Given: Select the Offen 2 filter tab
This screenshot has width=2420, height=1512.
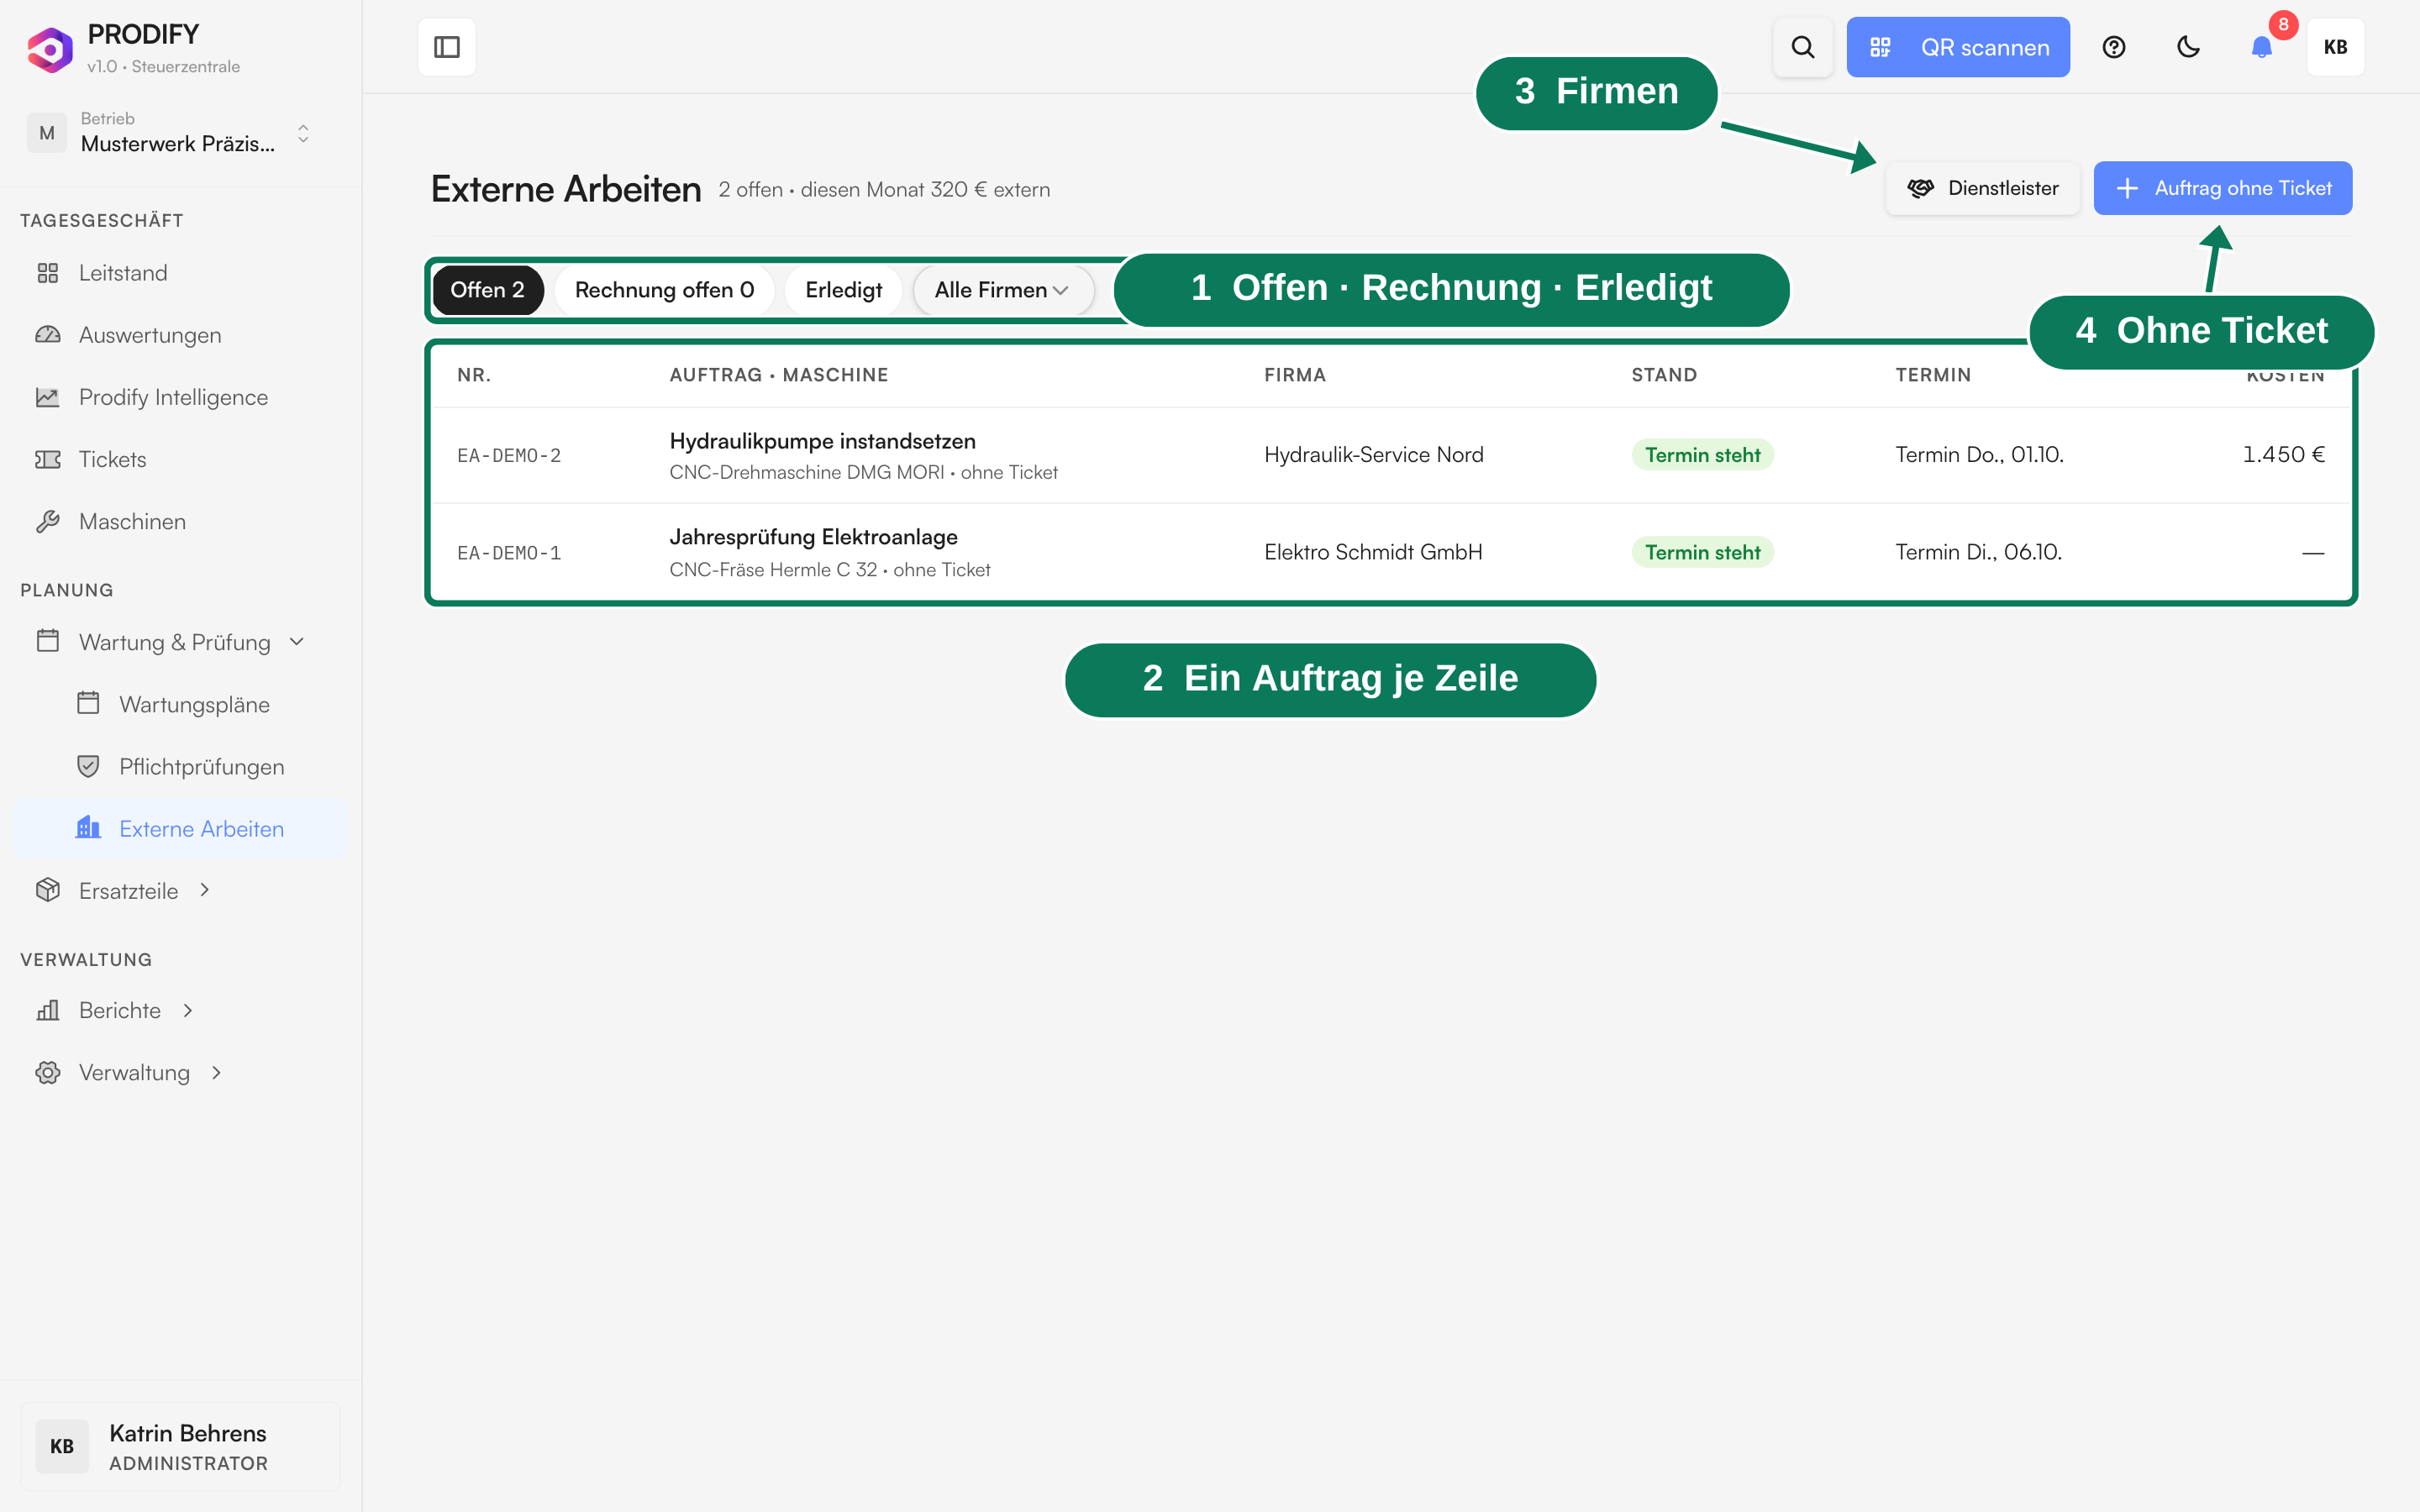Looking at the screenshot, I should tap(487, 290).
